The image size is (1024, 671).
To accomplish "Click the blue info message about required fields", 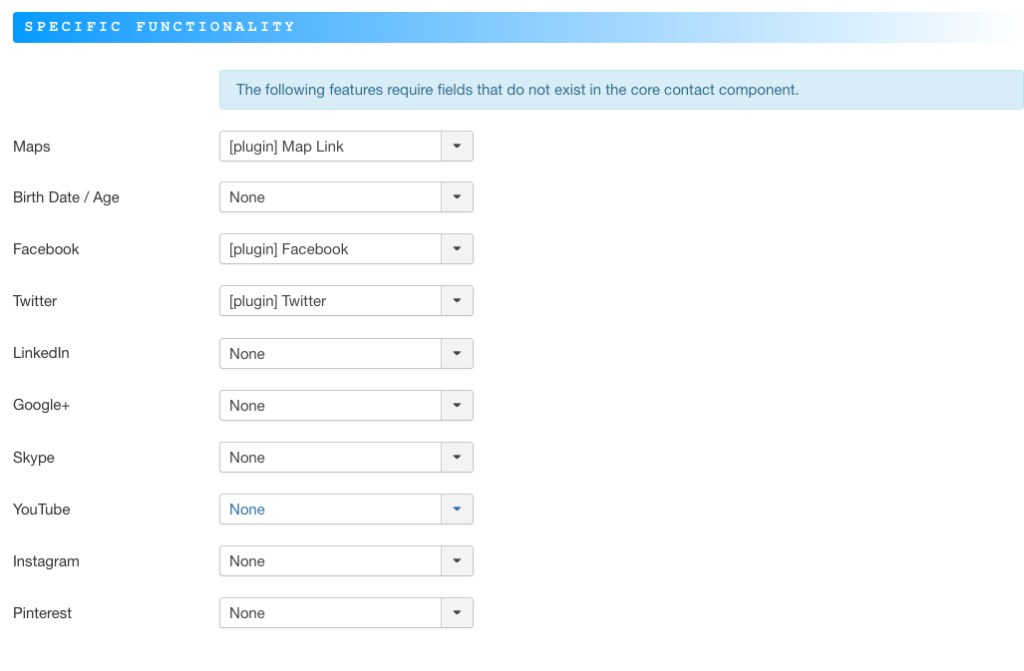I will pyautogui.click(x=620, y=90).
